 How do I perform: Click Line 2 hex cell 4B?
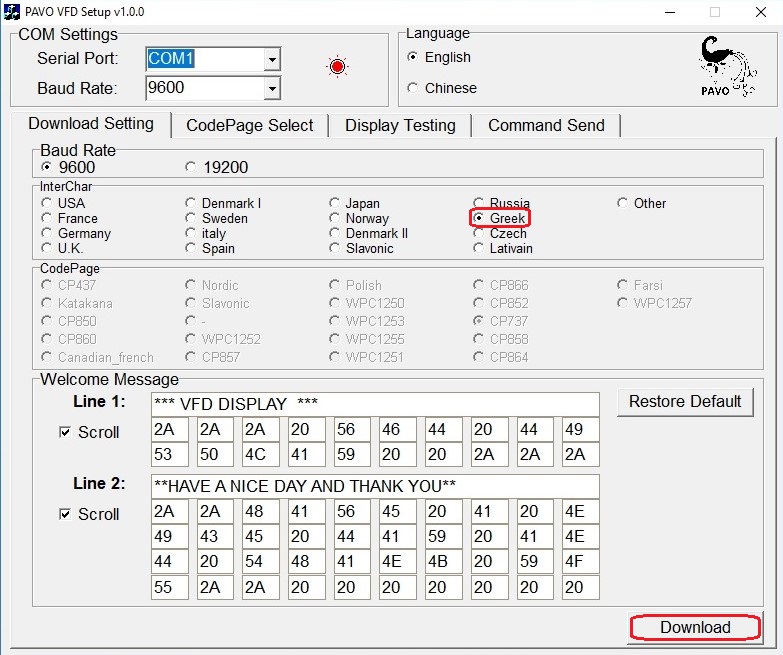pyautogui.click(x=444, y=562)
